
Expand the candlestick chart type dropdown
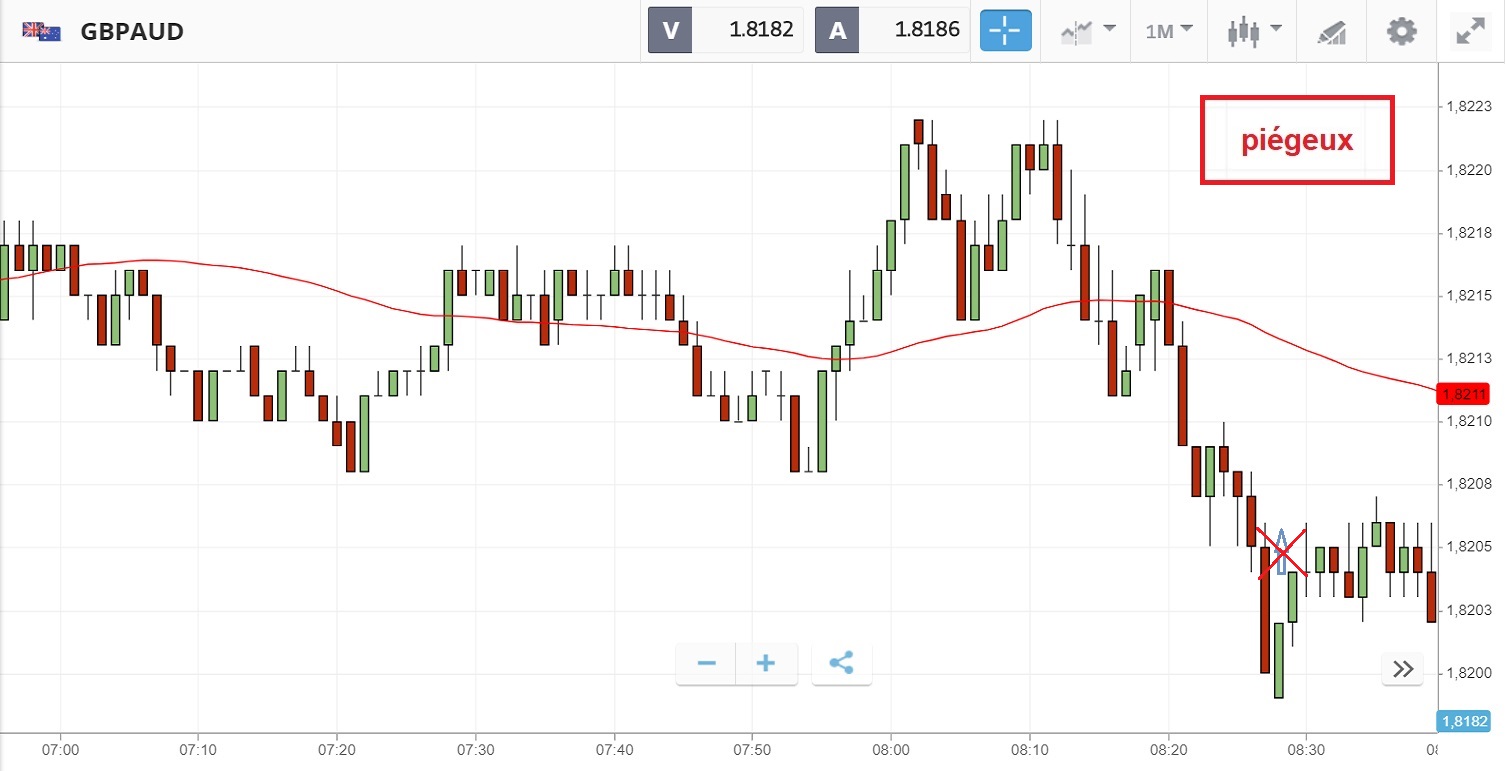[1254, 31]
